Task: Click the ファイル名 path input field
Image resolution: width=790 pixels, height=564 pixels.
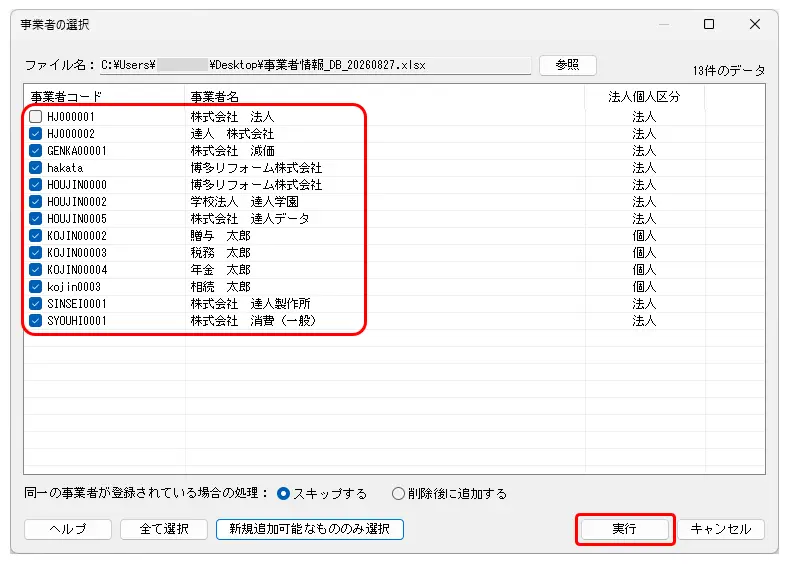Action: coord(315,66)
